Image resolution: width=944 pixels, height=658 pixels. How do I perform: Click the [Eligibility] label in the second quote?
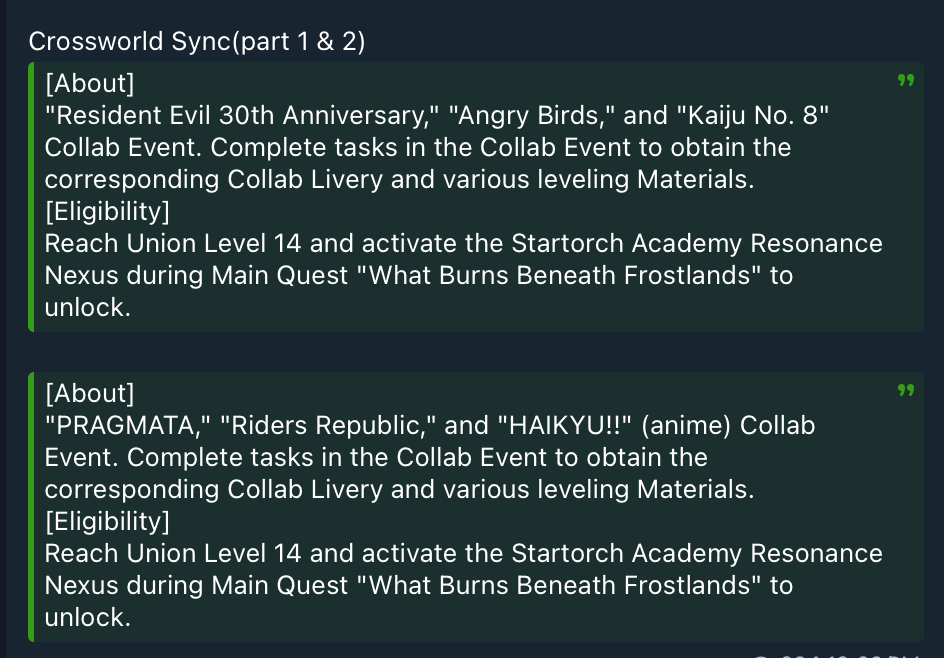107,521
